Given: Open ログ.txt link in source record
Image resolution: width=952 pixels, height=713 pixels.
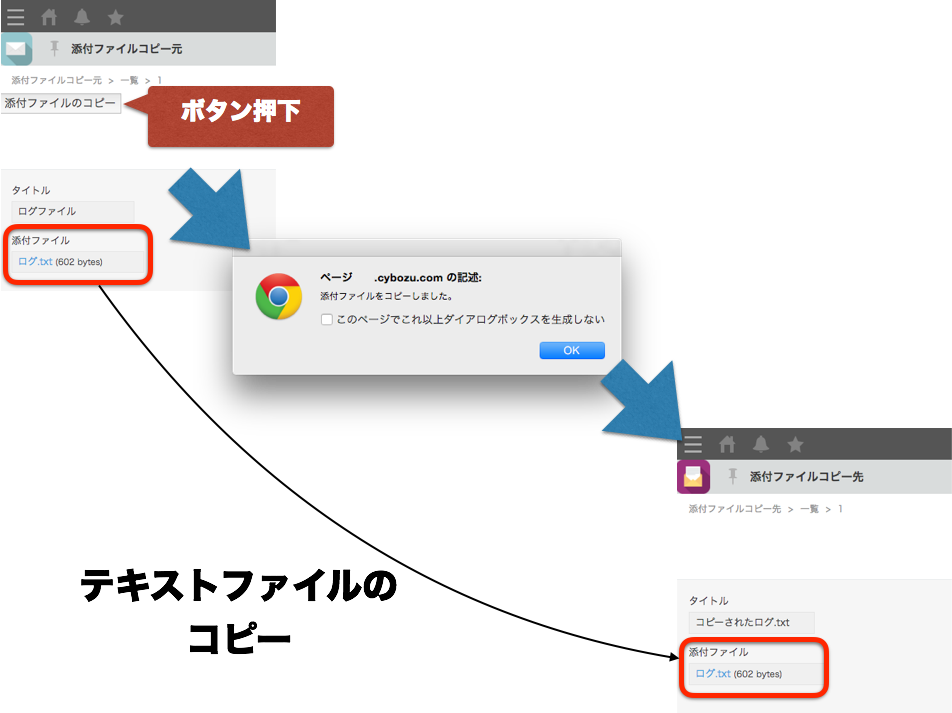Looking at the screenshot, I should pos(35,262).
